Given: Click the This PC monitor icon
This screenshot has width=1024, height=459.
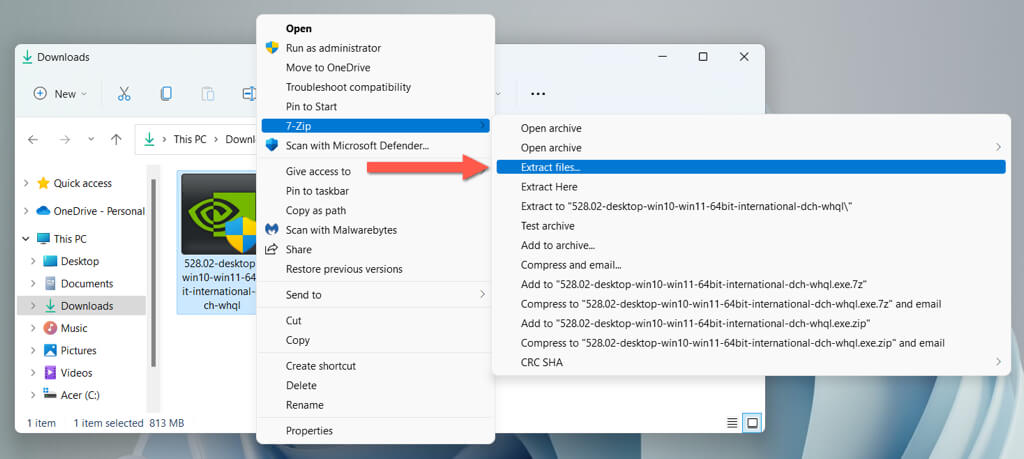Looking at the screenshot, I should point(43,239).
